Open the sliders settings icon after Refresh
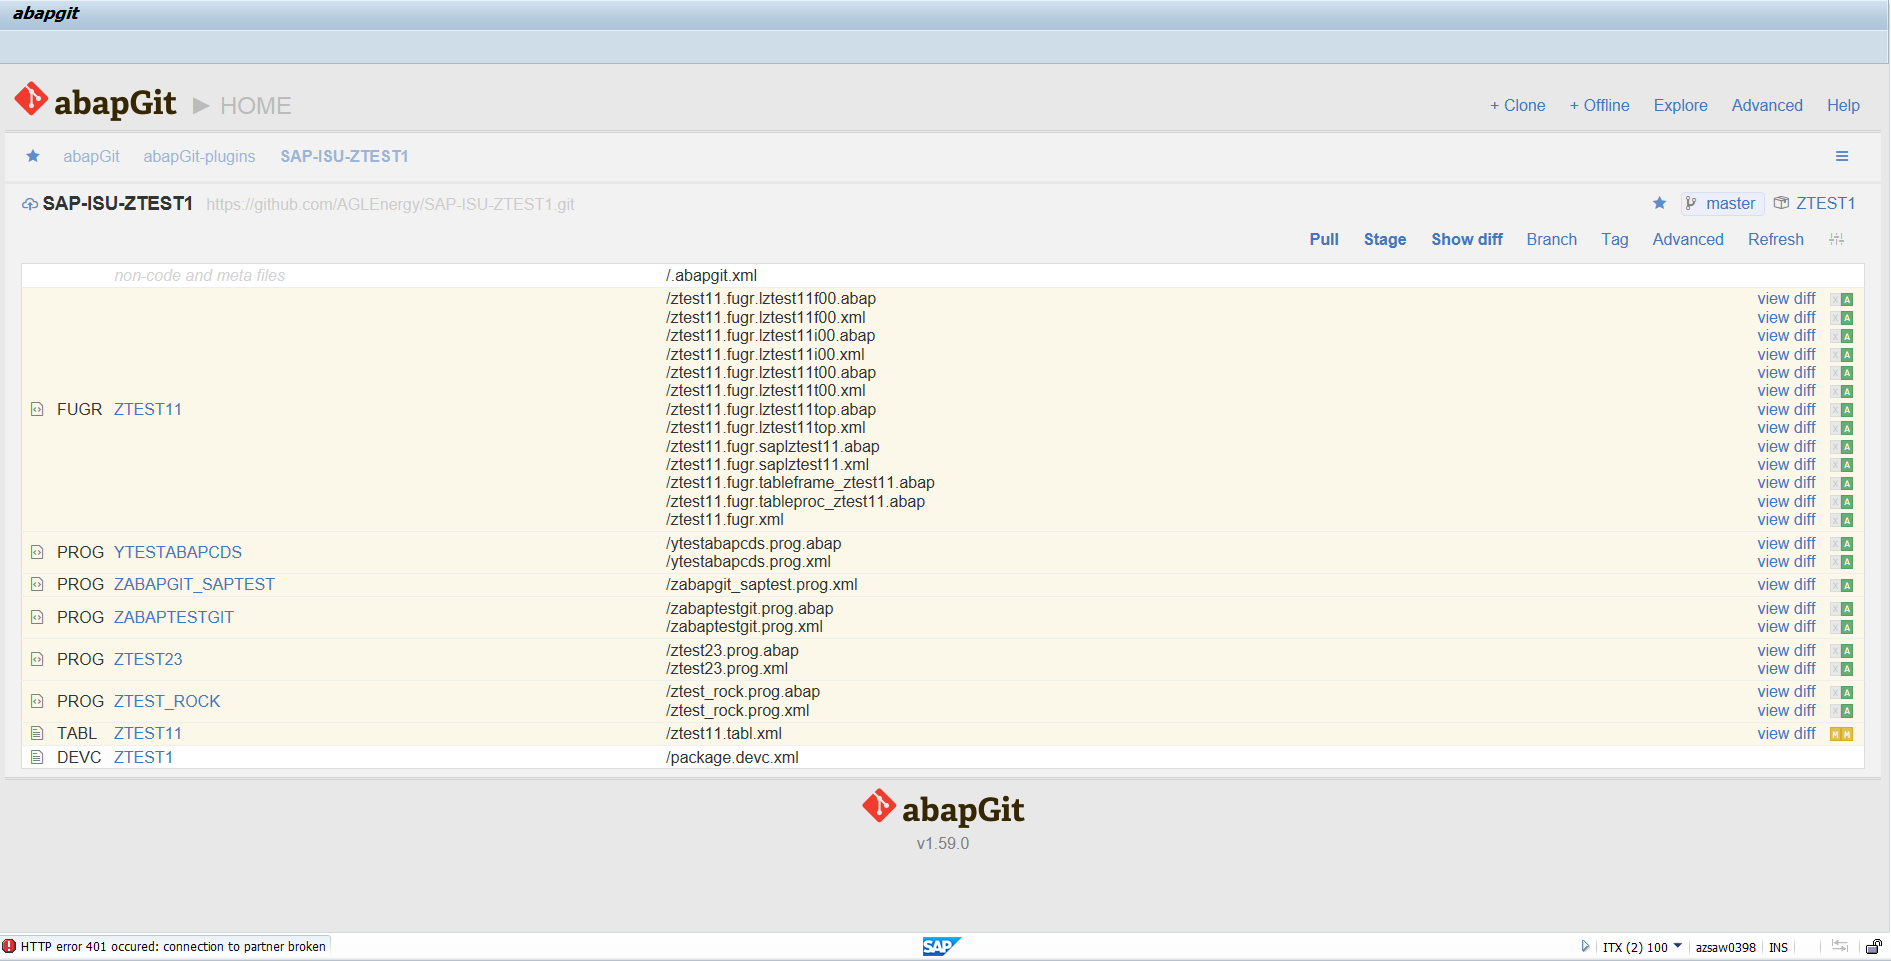The image size is (1891, 961). [x=1836, y=239]
